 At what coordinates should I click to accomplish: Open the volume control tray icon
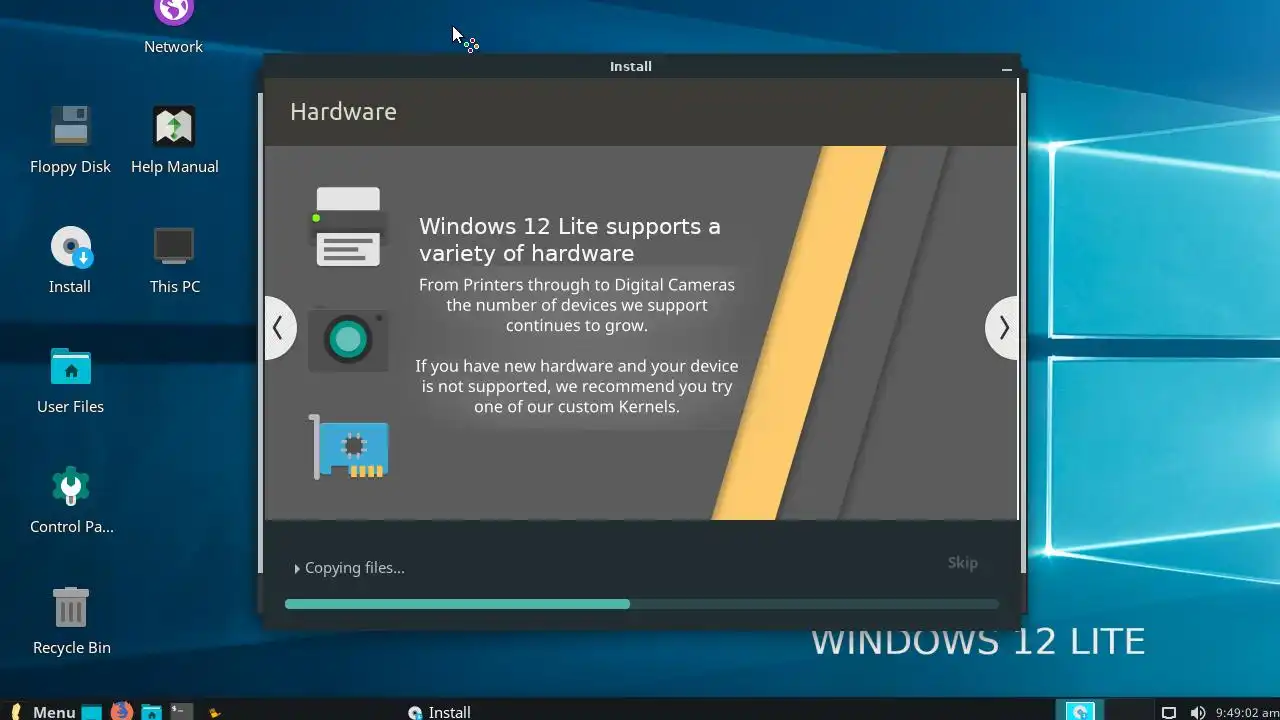[1197, 713]
